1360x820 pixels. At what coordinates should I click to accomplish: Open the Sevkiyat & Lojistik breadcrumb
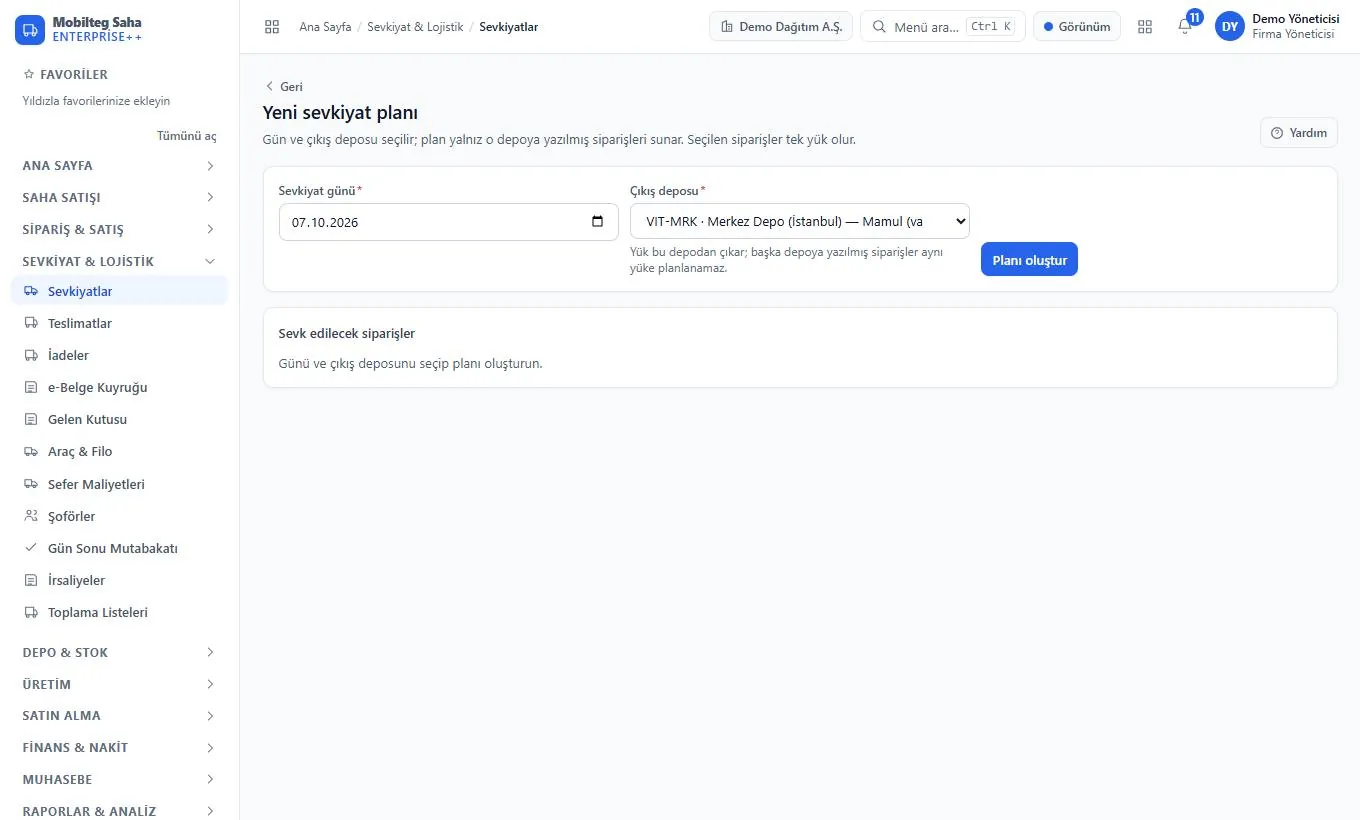[415, 27]
